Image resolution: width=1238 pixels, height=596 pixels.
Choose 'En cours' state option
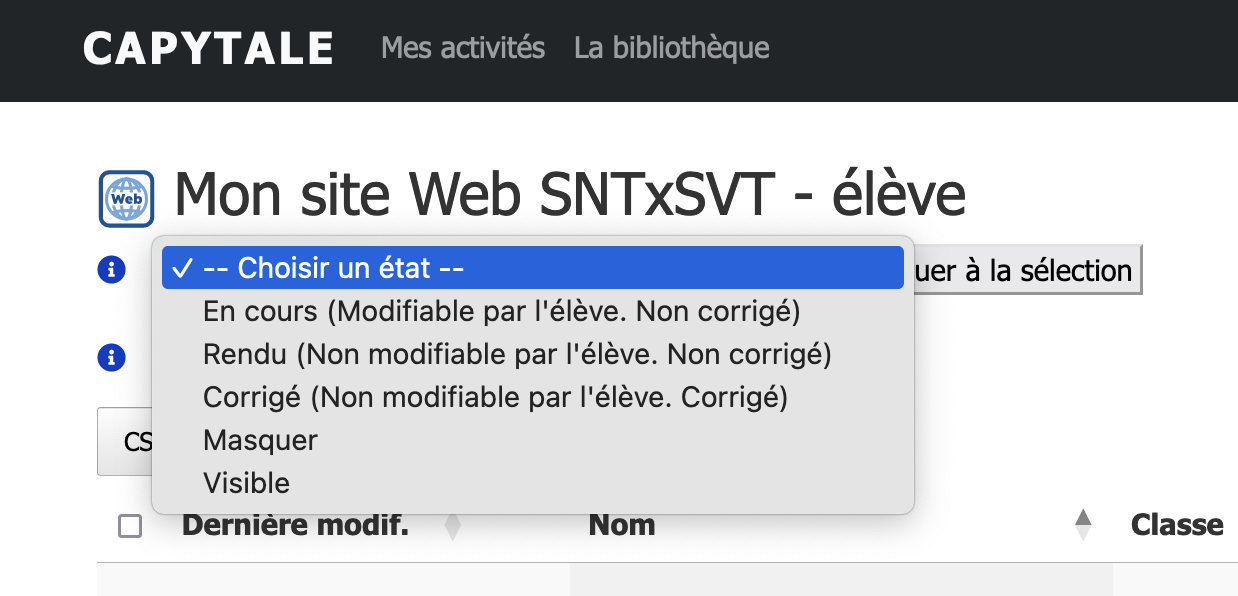click(x=502, y=312)
